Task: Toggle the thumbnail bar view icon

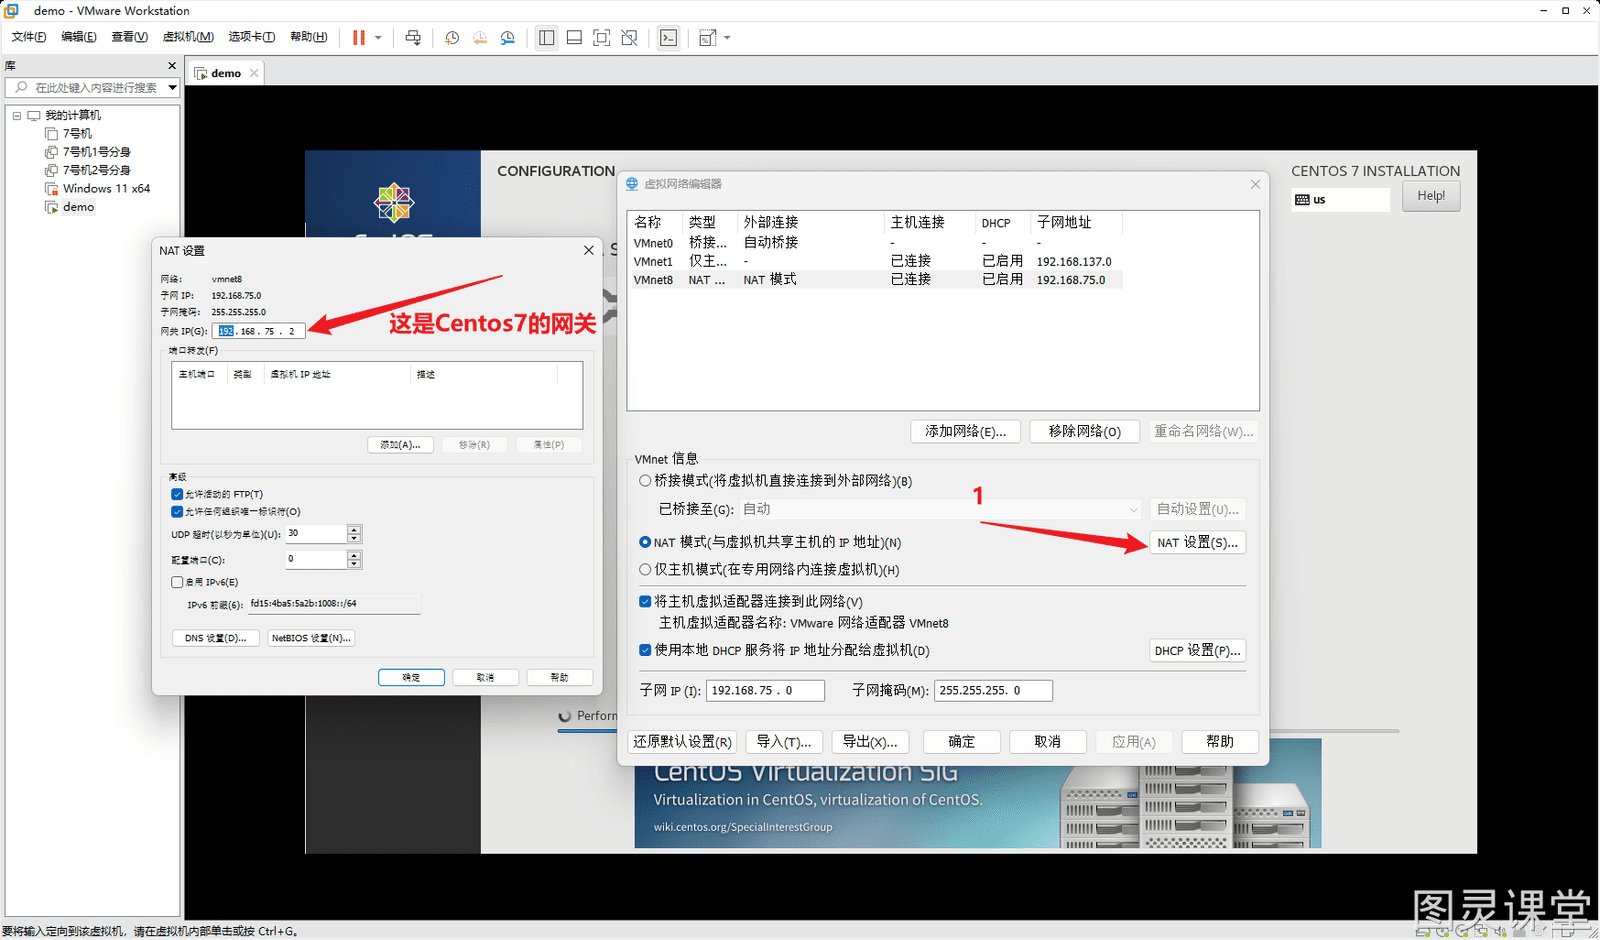Action: click(574, 38)
